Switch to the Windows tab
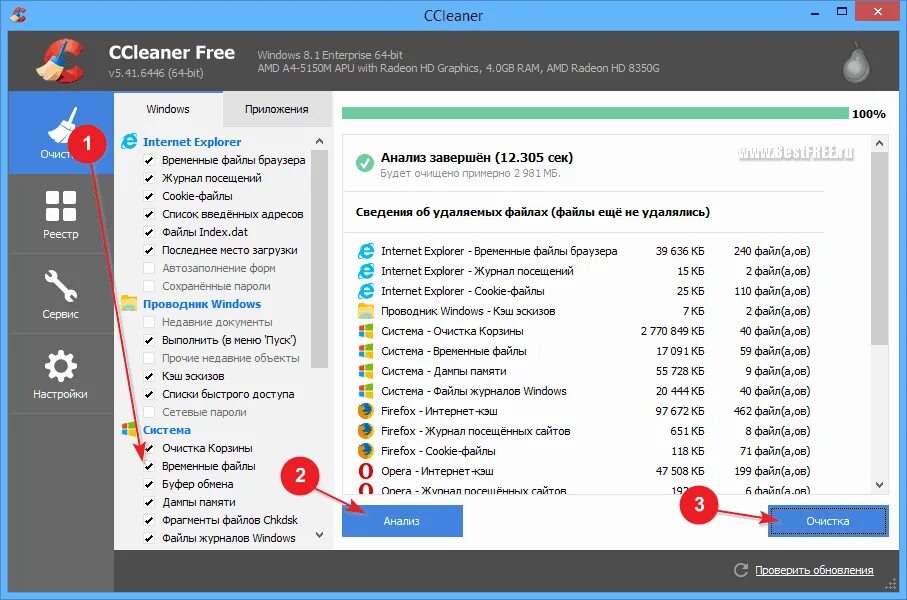Viewport: 907px width, 600px height. pyautogui.click(x=168, y=109)
